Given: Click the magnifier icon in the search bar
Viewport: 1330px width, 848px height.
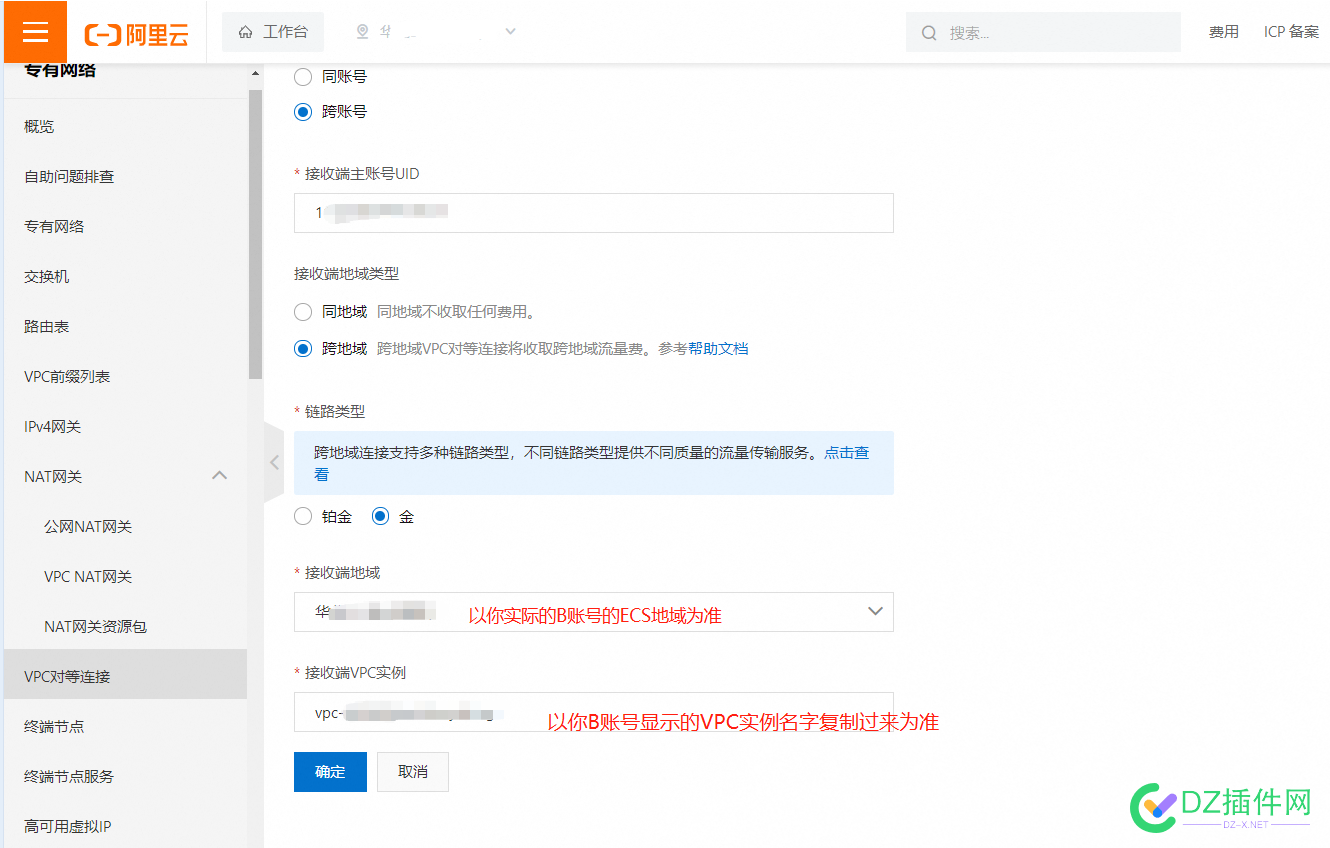Looking at the screenshot, I should [x=929, y=32].
